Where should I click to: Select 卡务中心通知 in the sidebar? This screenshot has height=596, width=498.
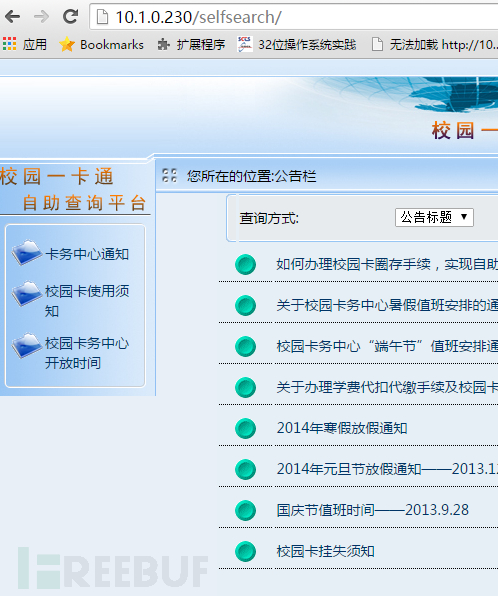pos(87,254)
